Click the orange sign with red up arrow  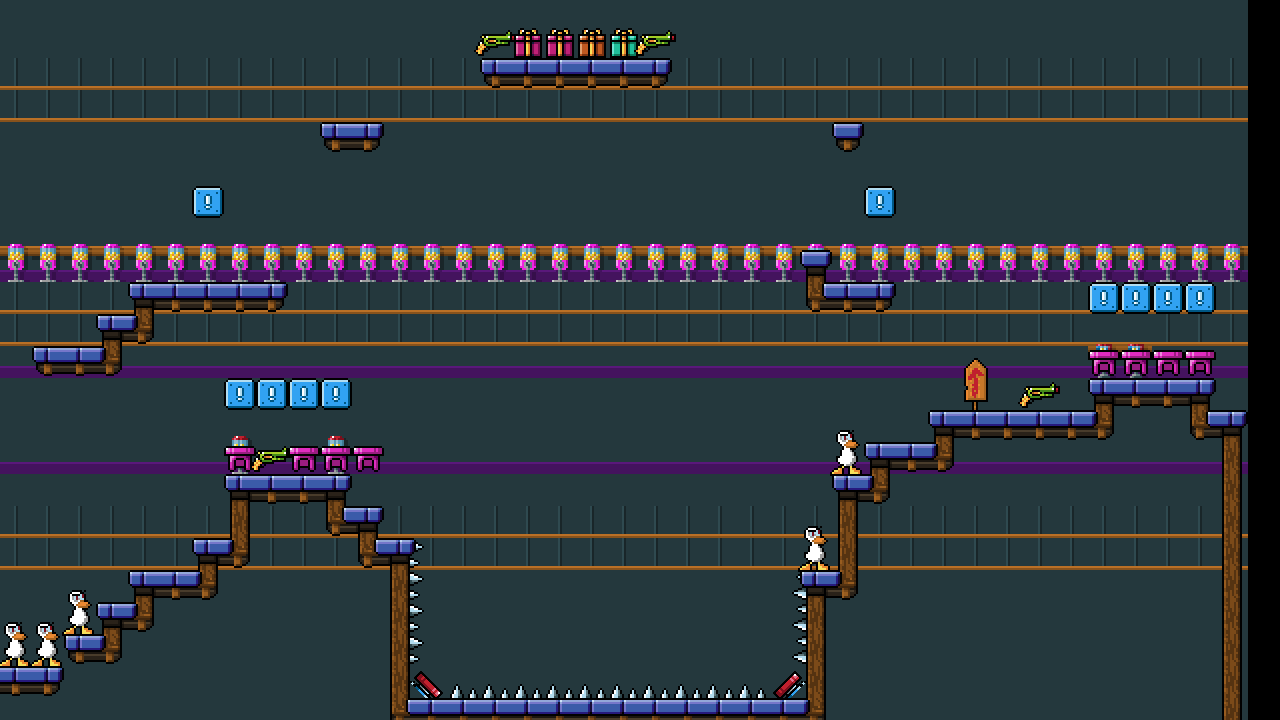(976, 384)
